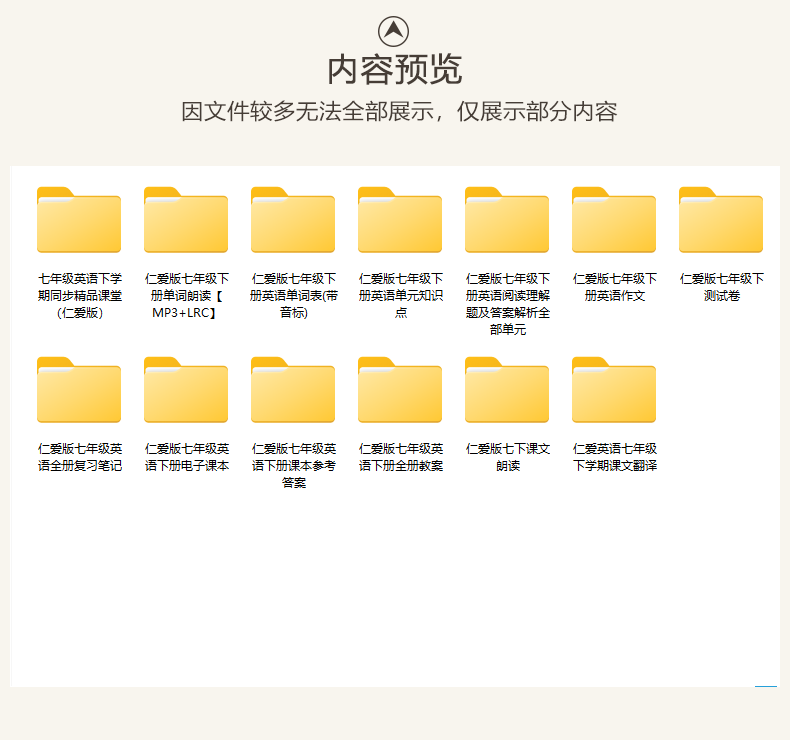
Task: Open the 仁爱版七年级下册英语作文 folder icon
Action: tap(614, 220)
